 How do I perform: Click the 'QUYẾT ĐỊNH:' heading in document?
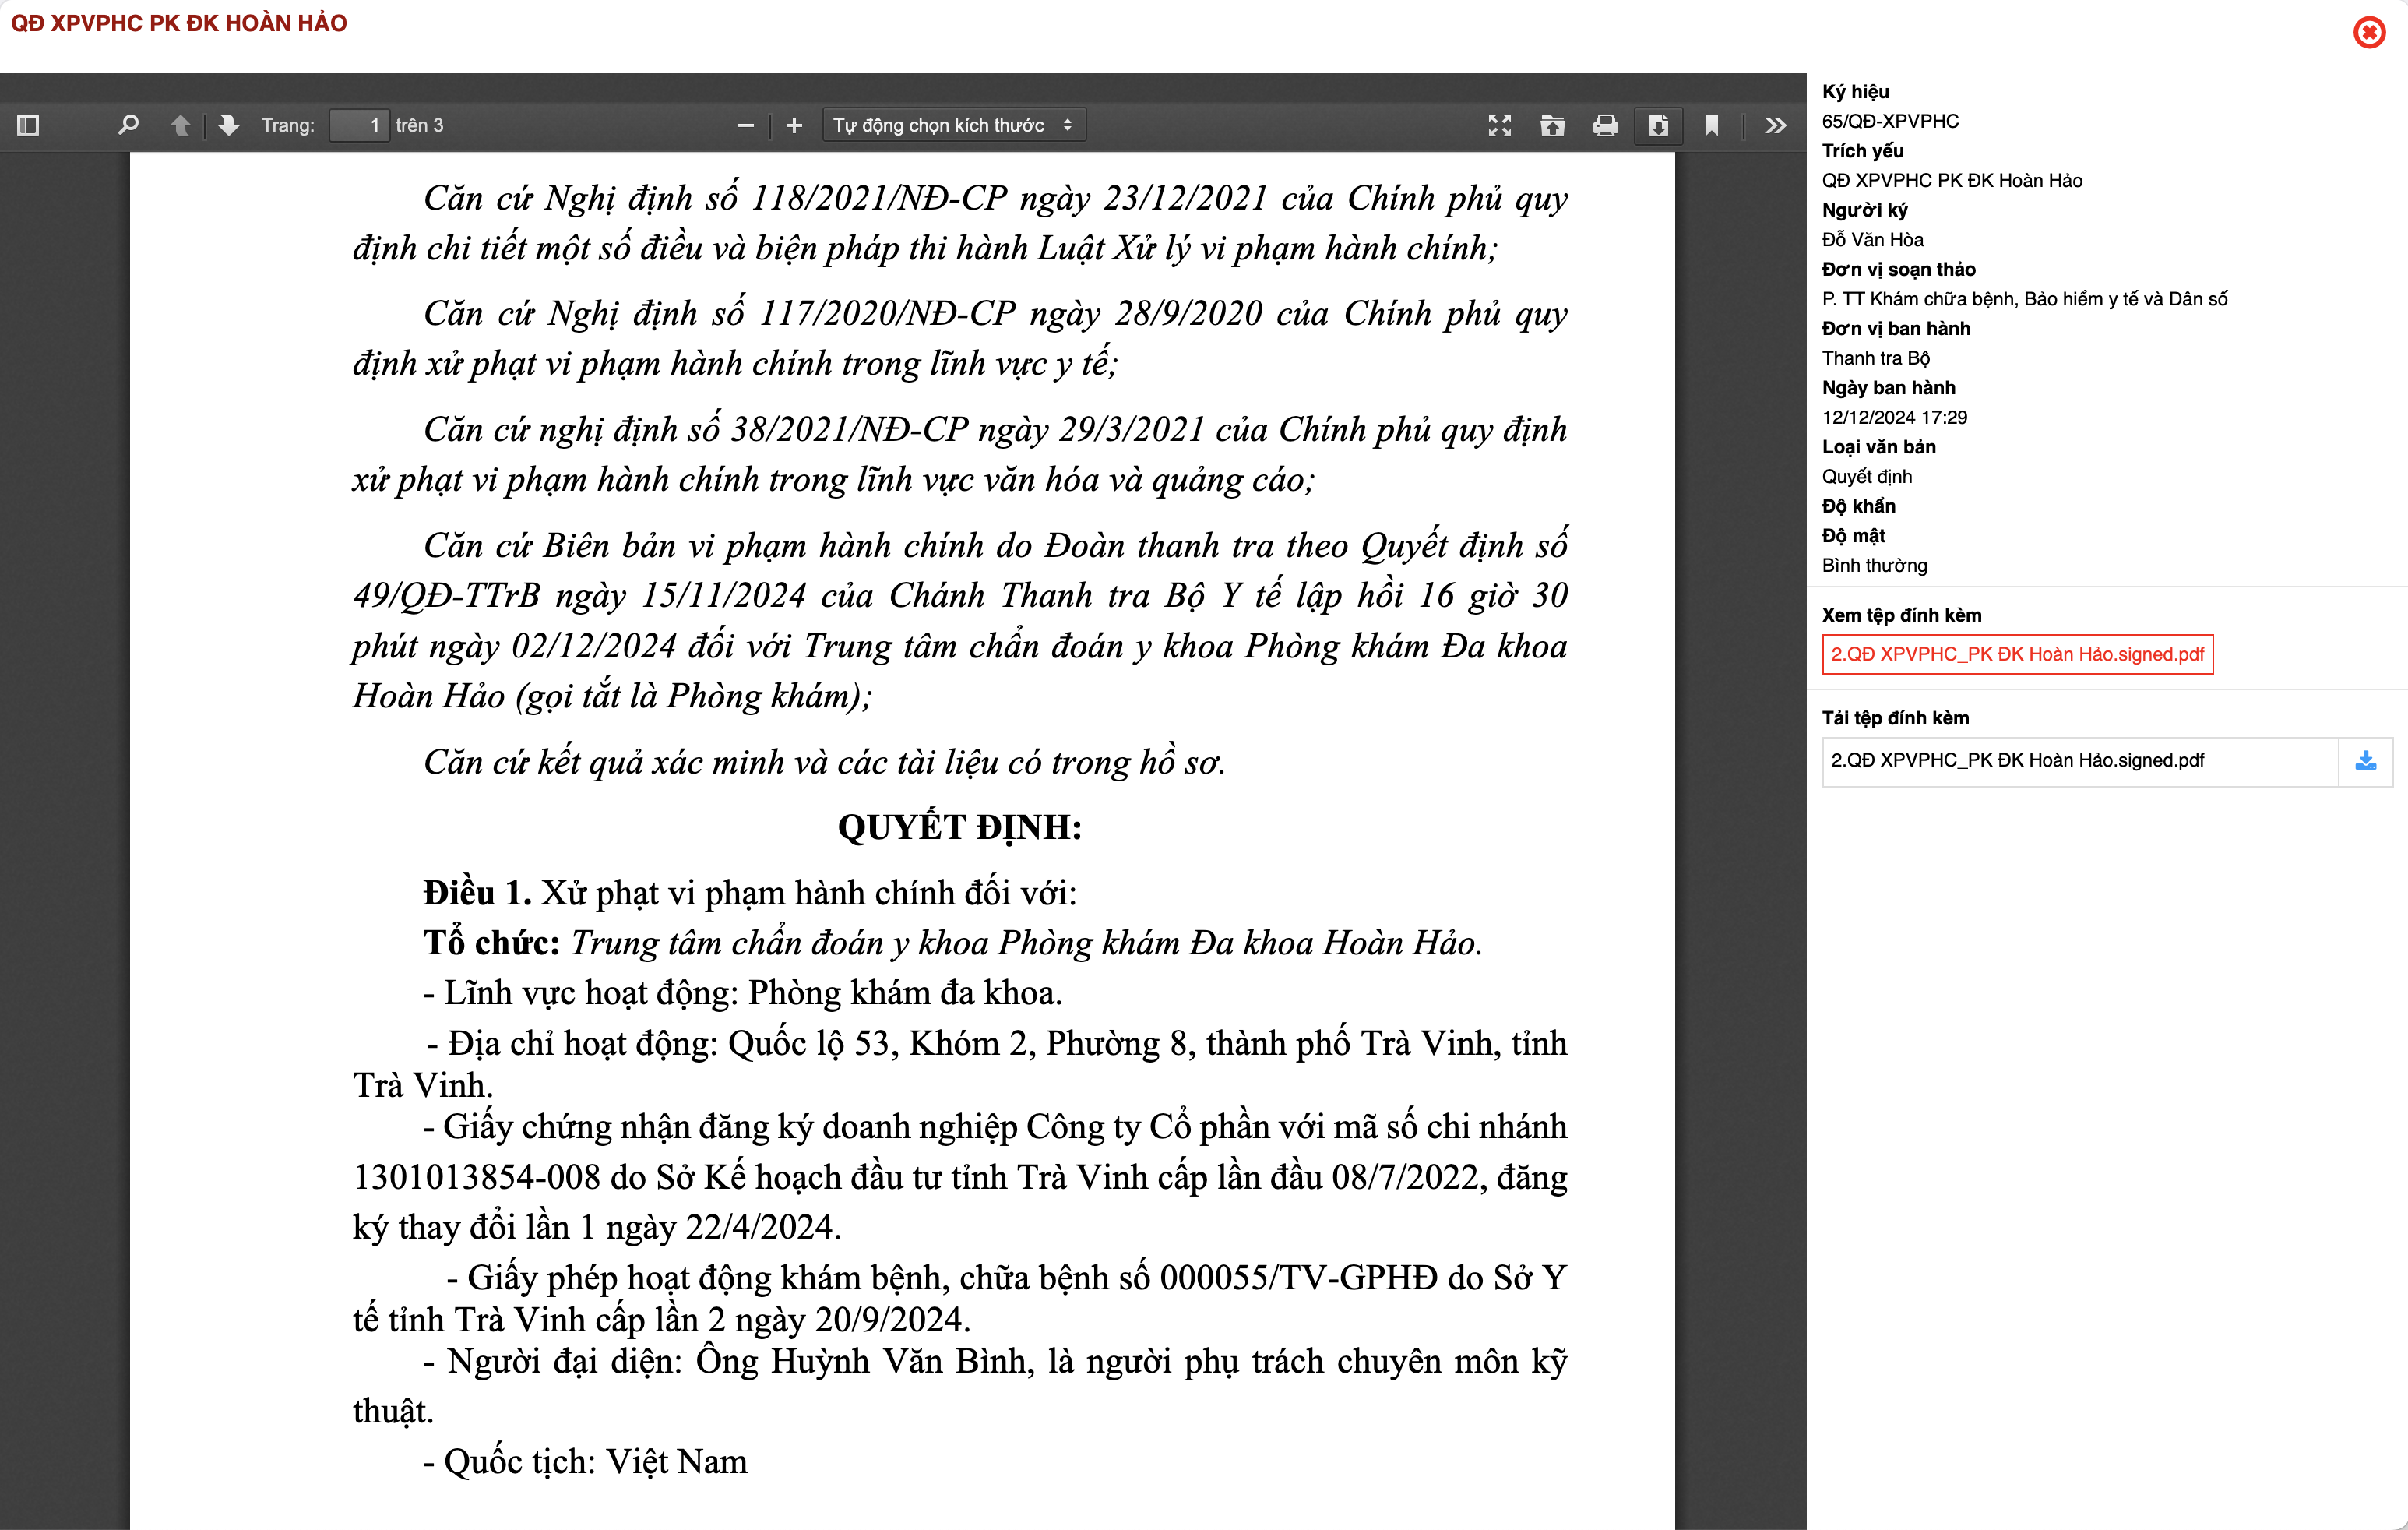point(959,827)
